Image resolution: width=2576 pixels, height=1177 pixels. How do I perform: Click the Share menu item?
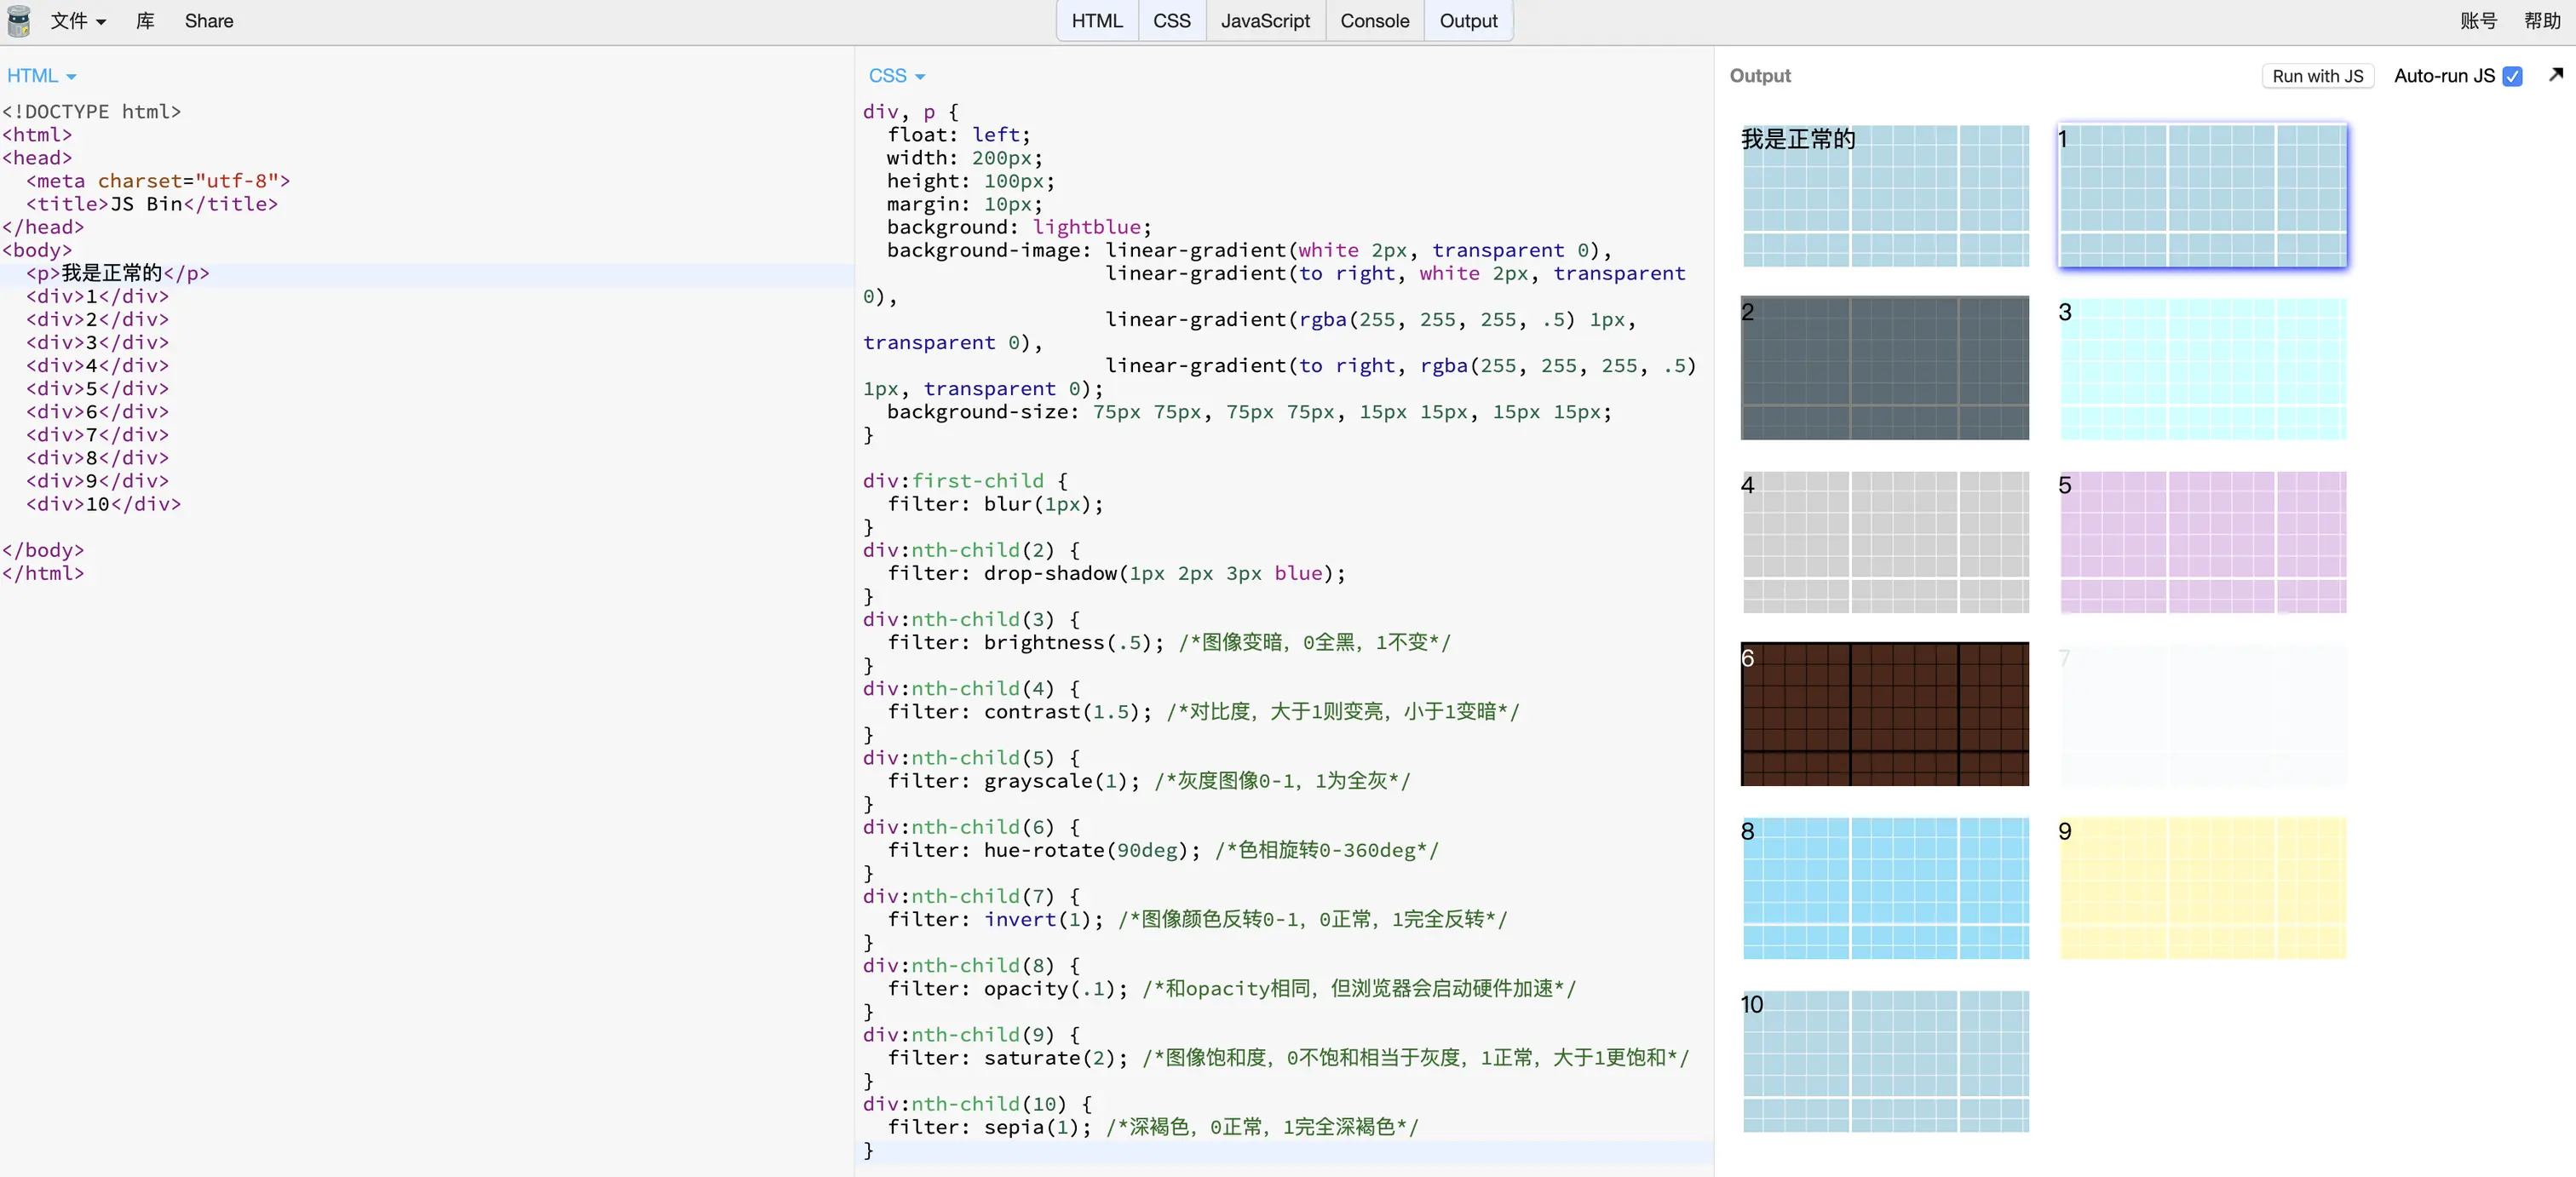pyautogui.click(x=209, y=21)
